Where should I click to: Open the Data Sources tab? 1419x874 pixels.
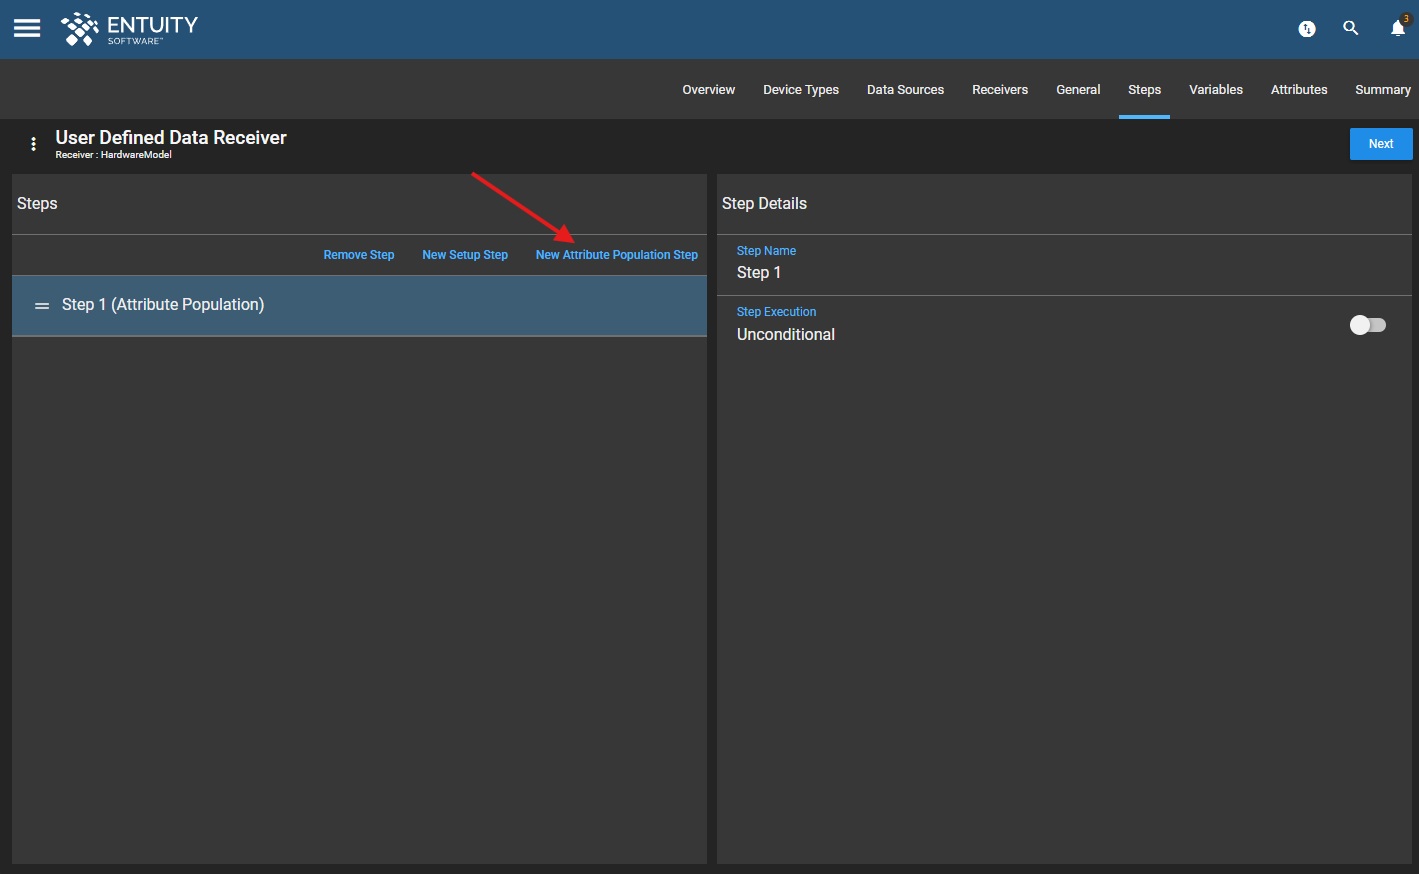[x=905, y=90]
